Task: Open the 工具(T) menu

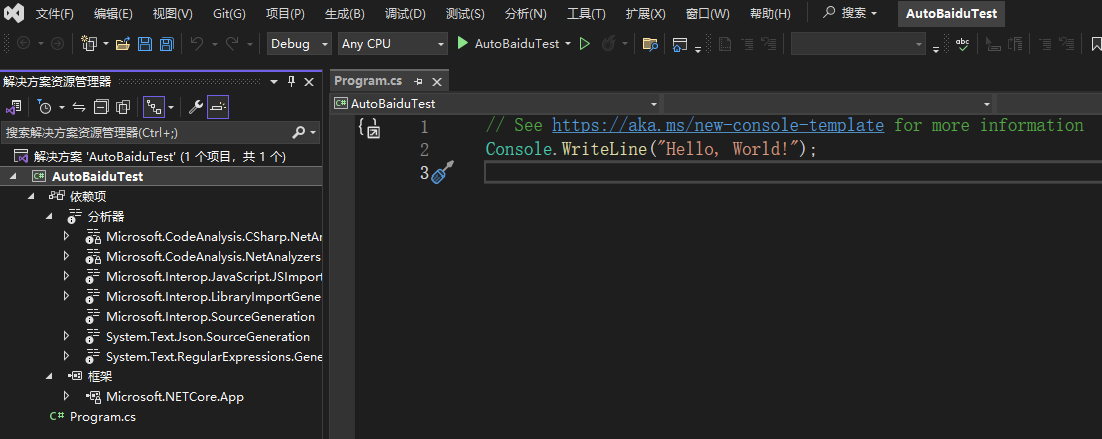Action: point(586,13)
